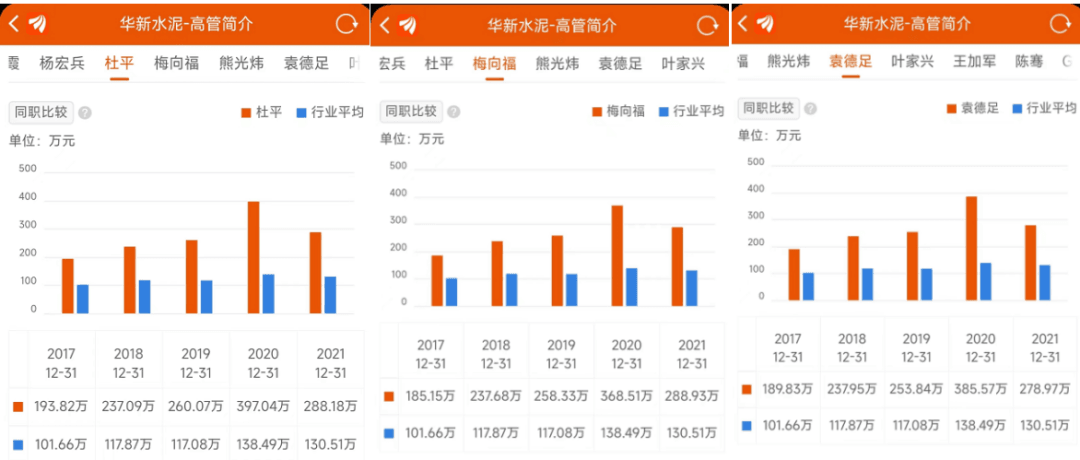Select the 杨宏兵 tab
Viewport: 1080px width, 460px height.
click(x=62, y=62)
